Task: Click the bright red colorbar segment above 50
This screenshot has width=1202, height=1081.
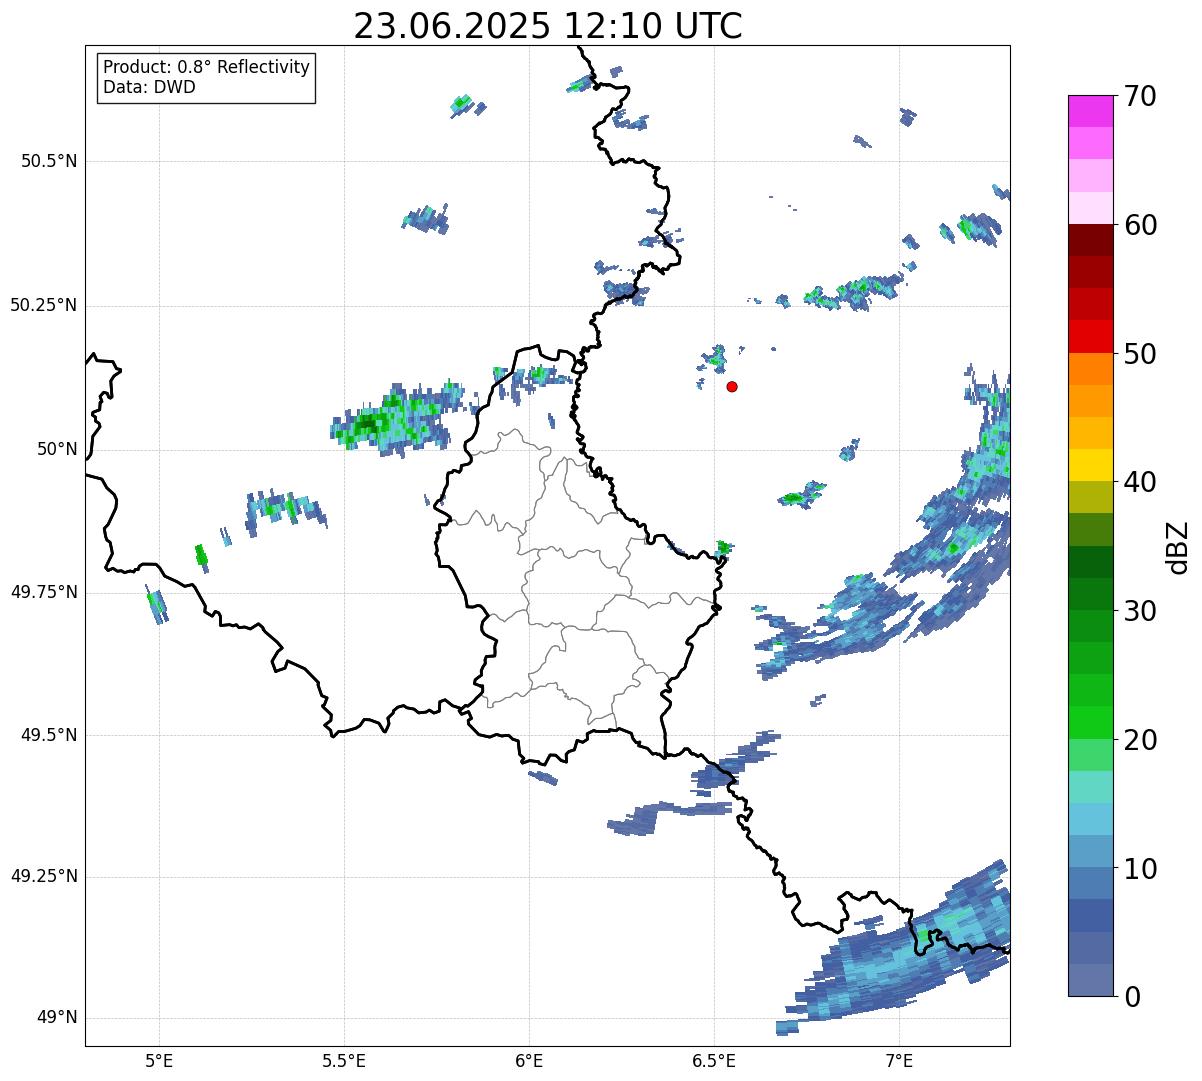Action: [1091, 336]
